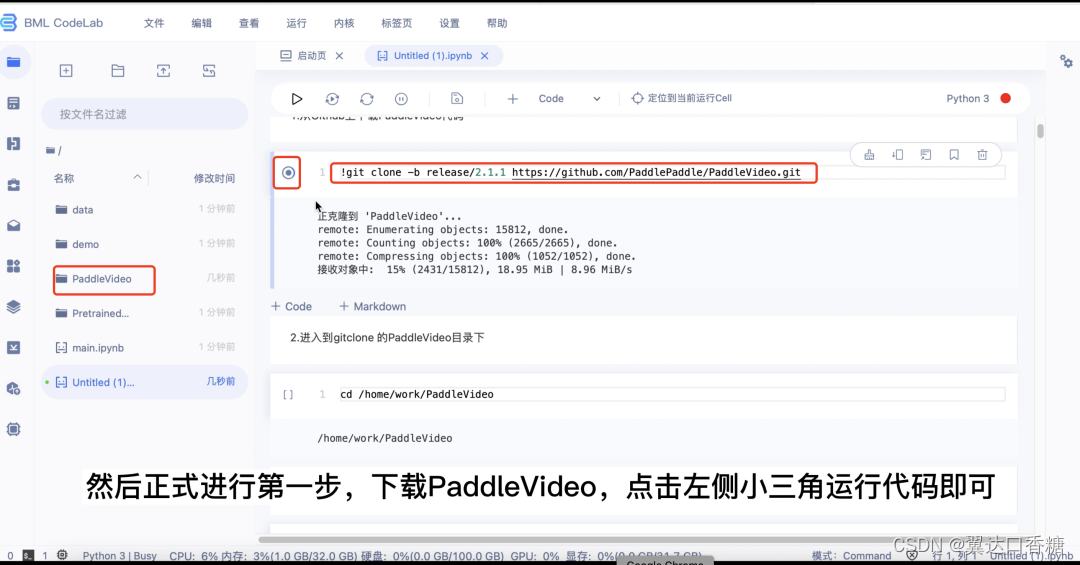The height and width of the screenshot is (565, 1080).
Task: Click status bar terminal icon
Action: click(x=28, y=555)
